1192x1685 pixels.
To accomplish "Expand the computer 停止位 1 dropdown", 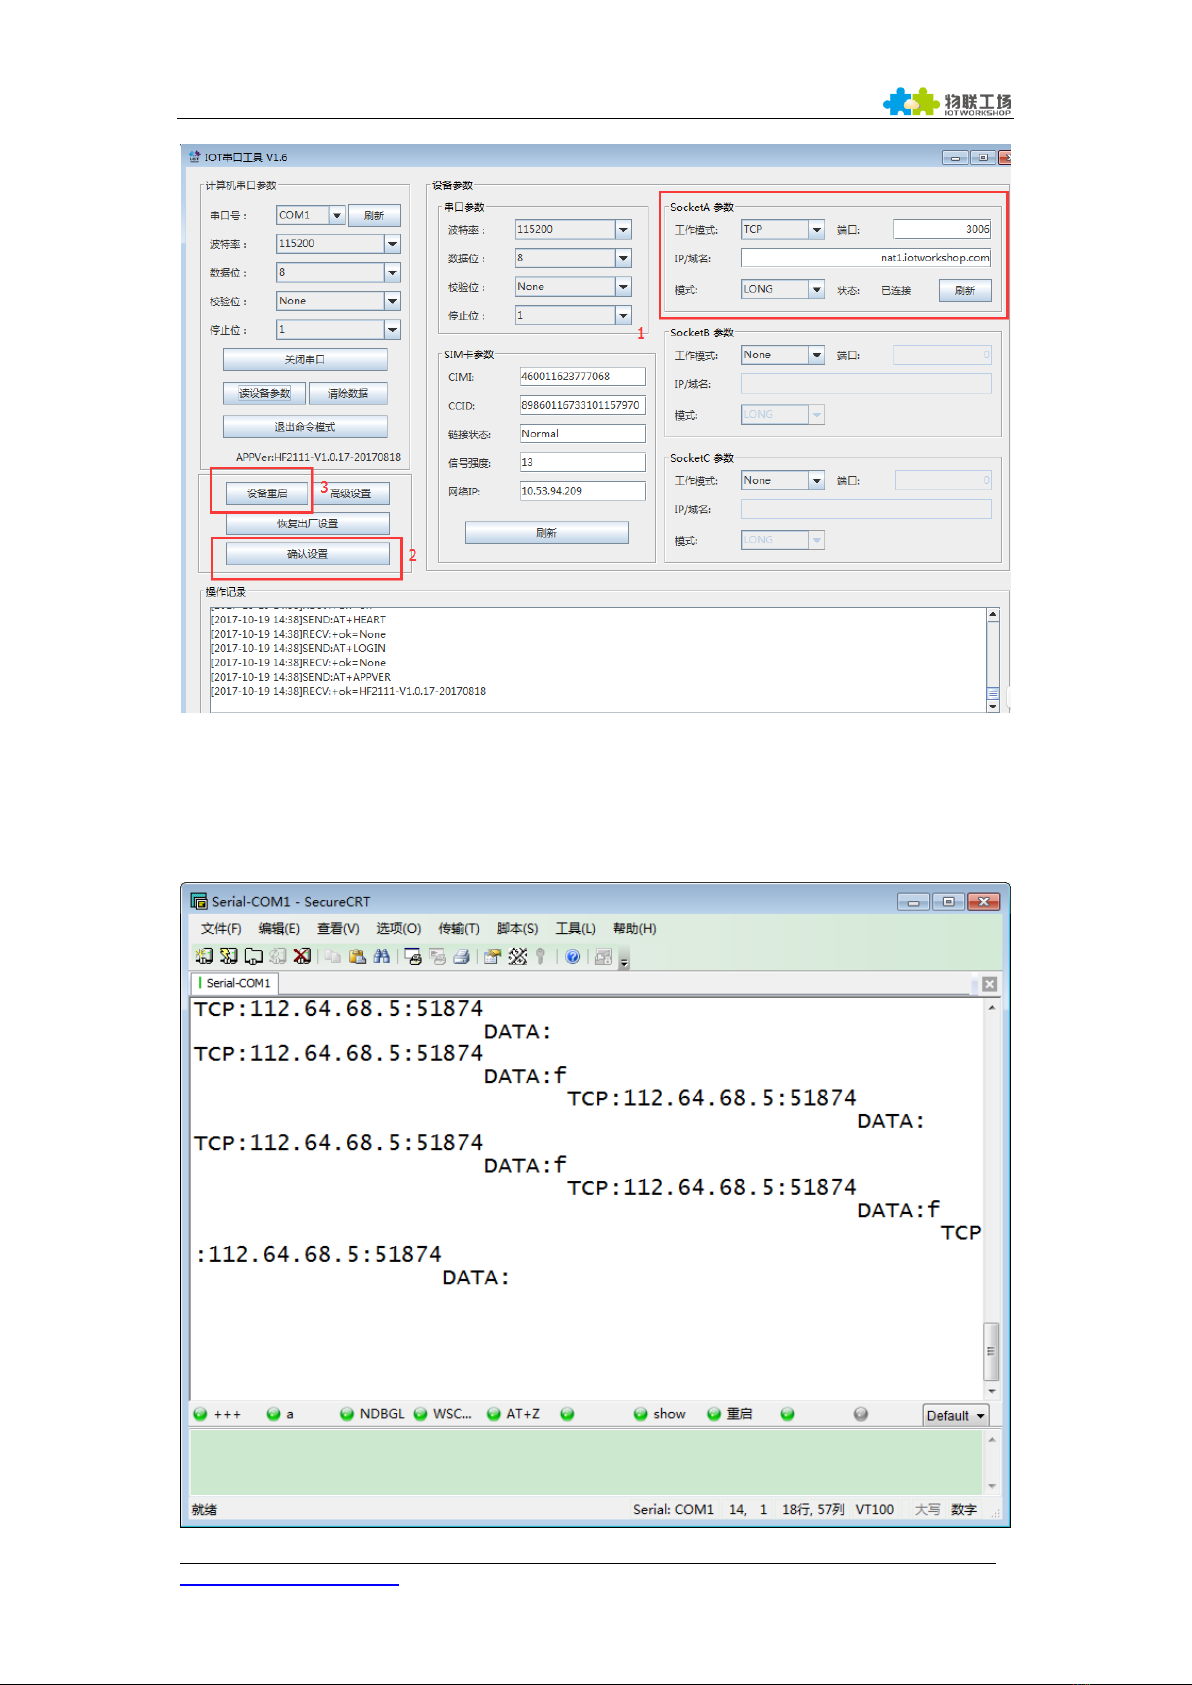I will pos(392,329).
